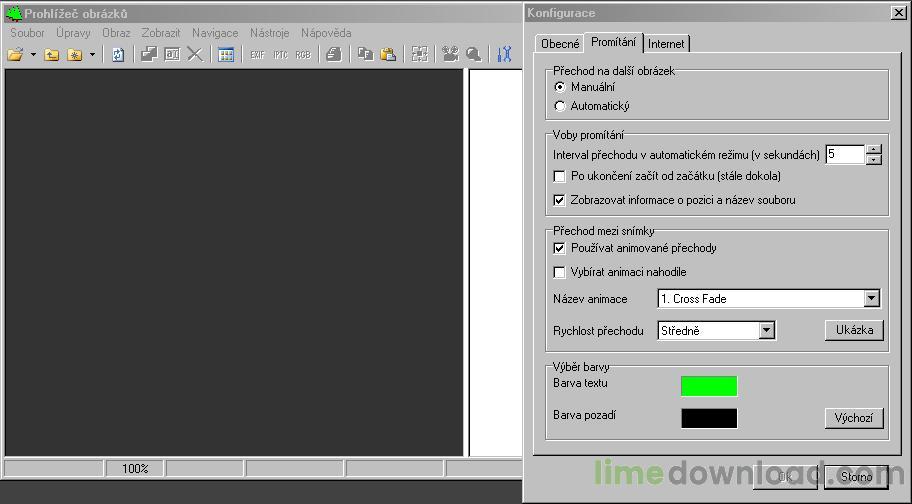
Task: Open the Zobrazit menu
Action: click(x=161, y=33)
